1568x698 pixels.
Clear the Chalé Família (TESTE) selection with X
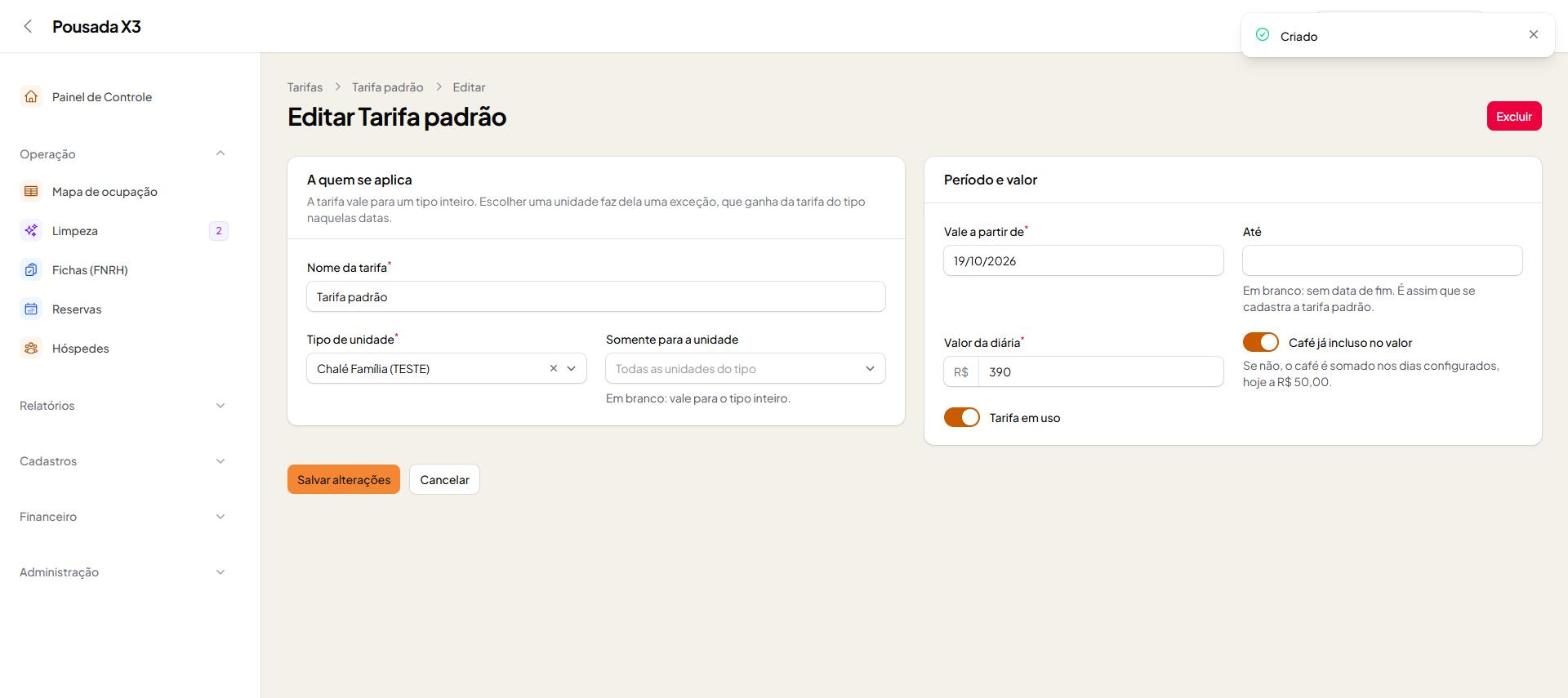(x=553, y=369)
